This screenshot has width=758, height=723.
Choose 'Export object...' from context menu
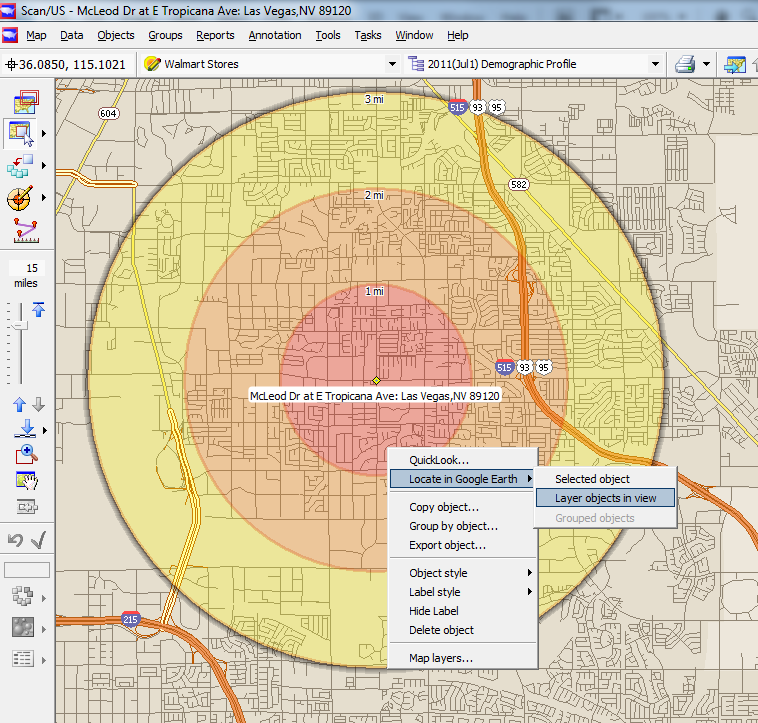(x=447, y=545)
